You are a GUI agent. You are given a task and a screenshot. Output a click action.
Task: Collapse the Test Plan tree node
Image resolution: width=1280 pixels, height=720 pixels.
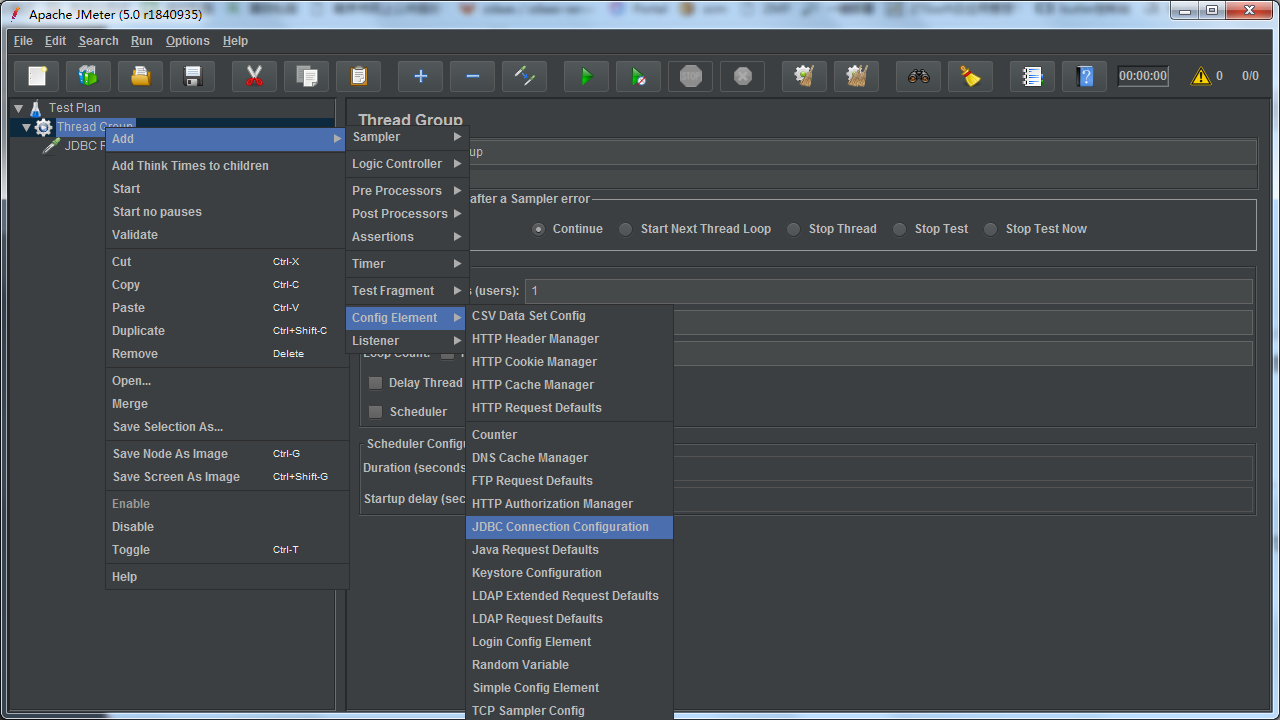(x=18, y=108)
